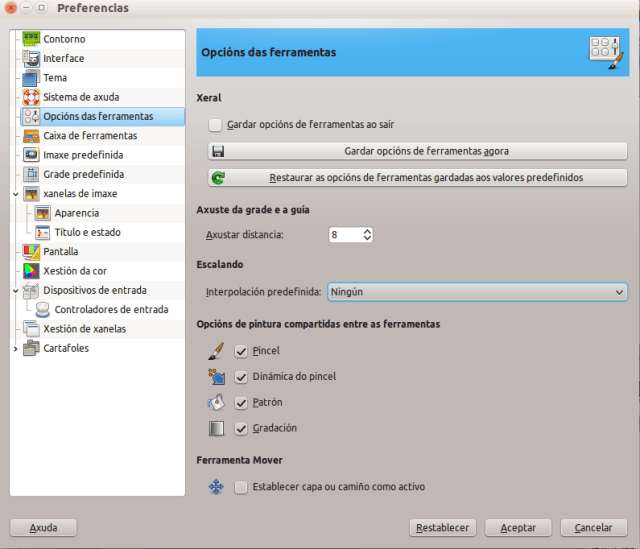Enable Gardar opcións de ferramentas ao saír
The height and width of the screenshot is (549, 640).
point(215,124)
